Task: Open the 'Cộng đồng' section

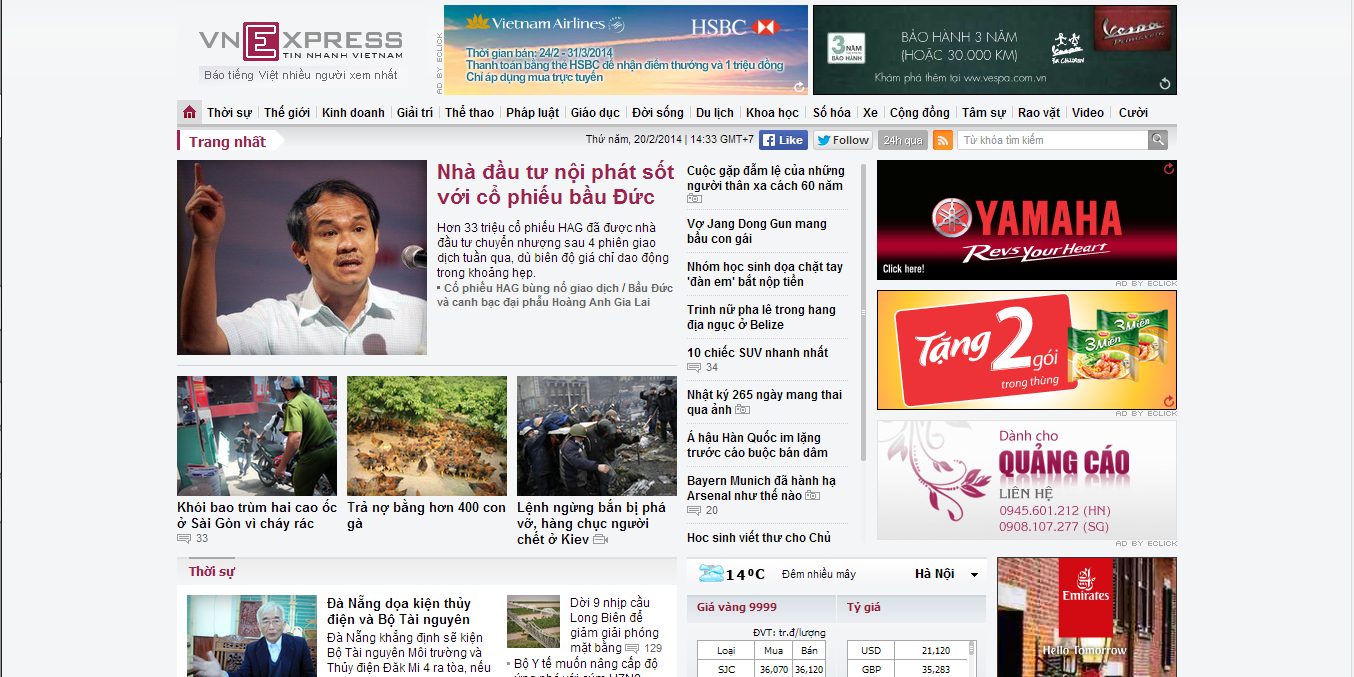Action: [x=920, y=112]
